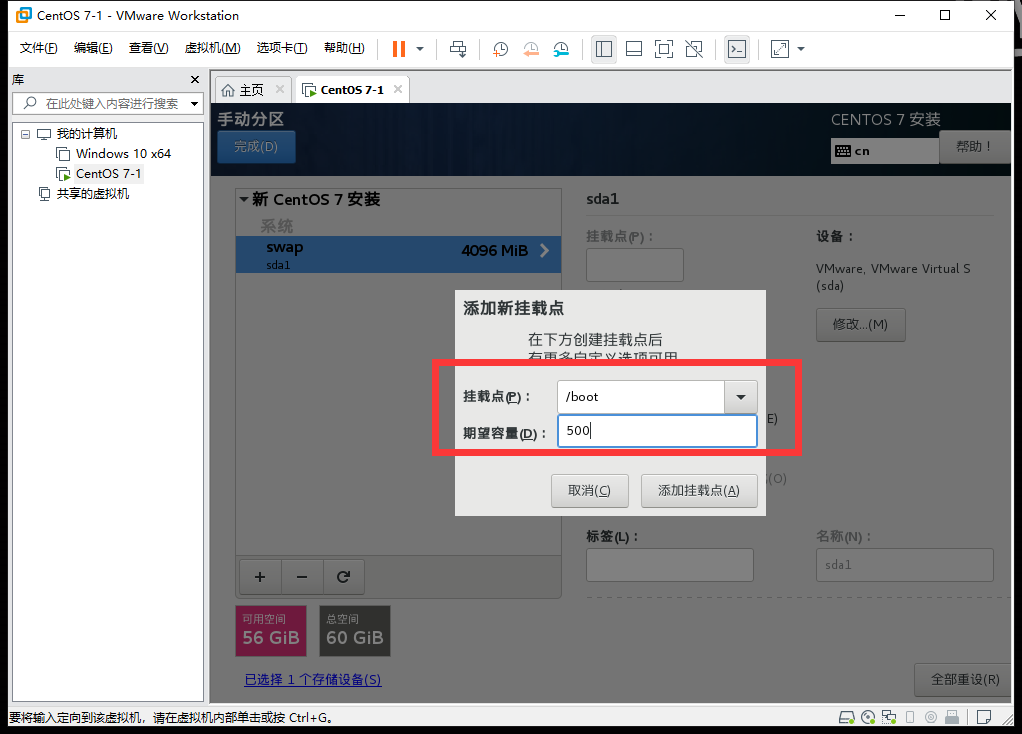Click the 期望容量 input field
1022x734 pixels.
(657, 431)
